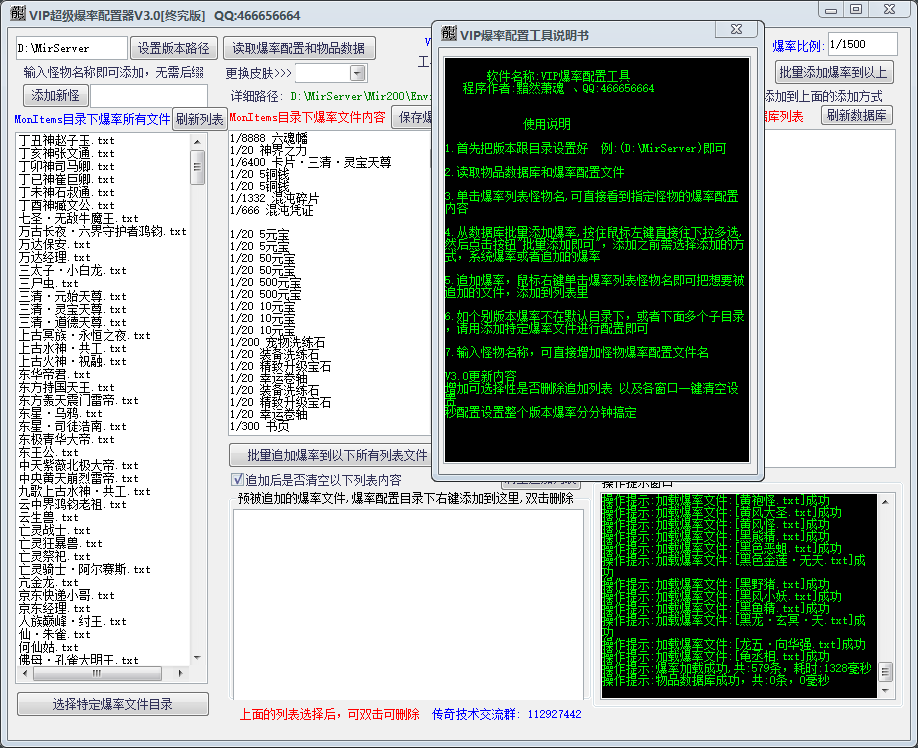The height and width of the screenshot is (748, 918).
Task: Select 东王公.txt file
Action: point(48,452)
